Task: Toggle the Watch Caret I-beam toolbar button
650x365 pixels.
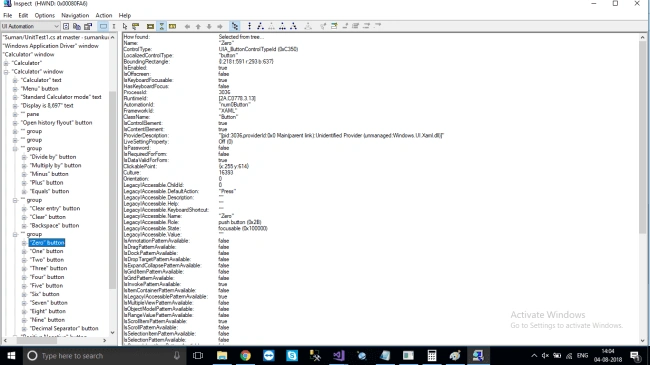Action: coord(114,26)
